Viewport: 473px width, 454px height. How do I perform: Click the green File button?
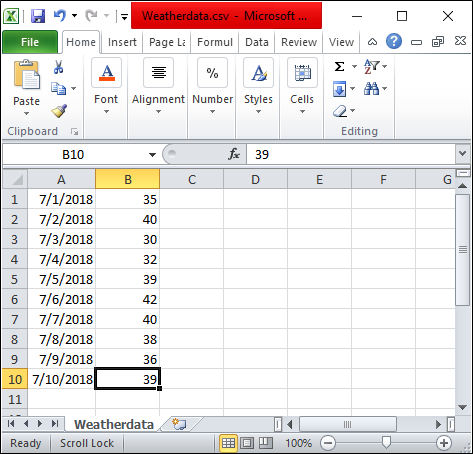pos(30,42)
